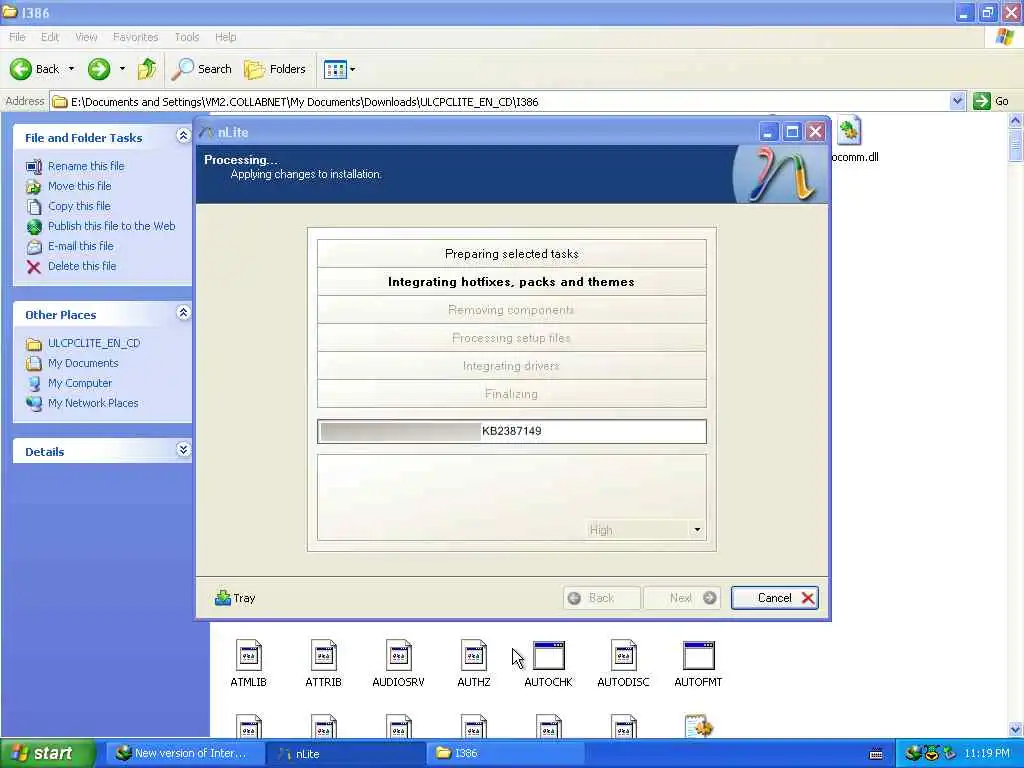The image size is (1024, 768).
Task: Collapse Other Places panel
Action: point(184,312)
